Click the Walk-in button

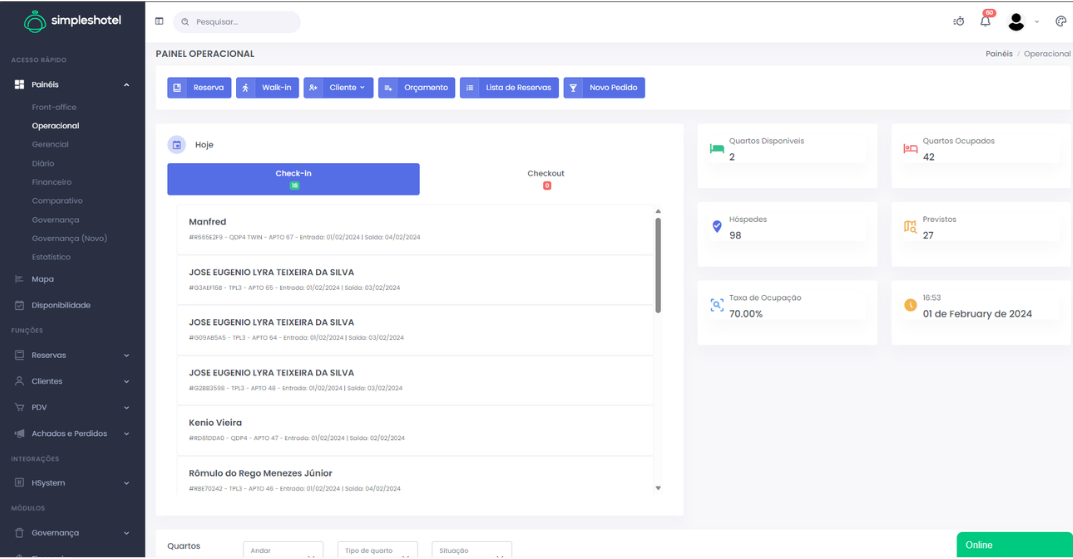pyautogui.click(x=267, y=88)
